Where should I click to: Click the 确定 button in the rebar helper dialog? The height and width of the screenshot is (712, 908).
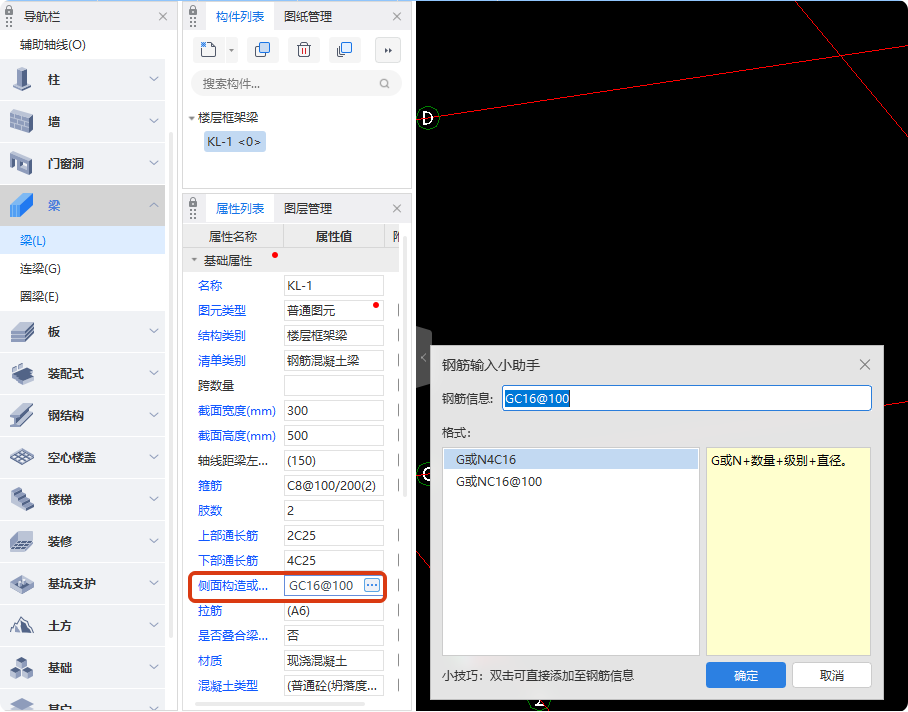(x=745, y=675)
